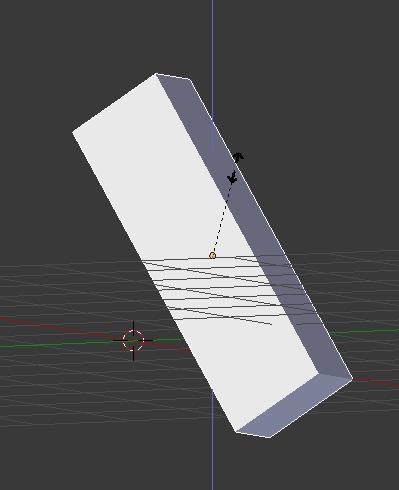Image resolution: width=399 pixels, height=490 pixels.
Task: Click the highlighted white right edge of the box
Action: (271, 229)
